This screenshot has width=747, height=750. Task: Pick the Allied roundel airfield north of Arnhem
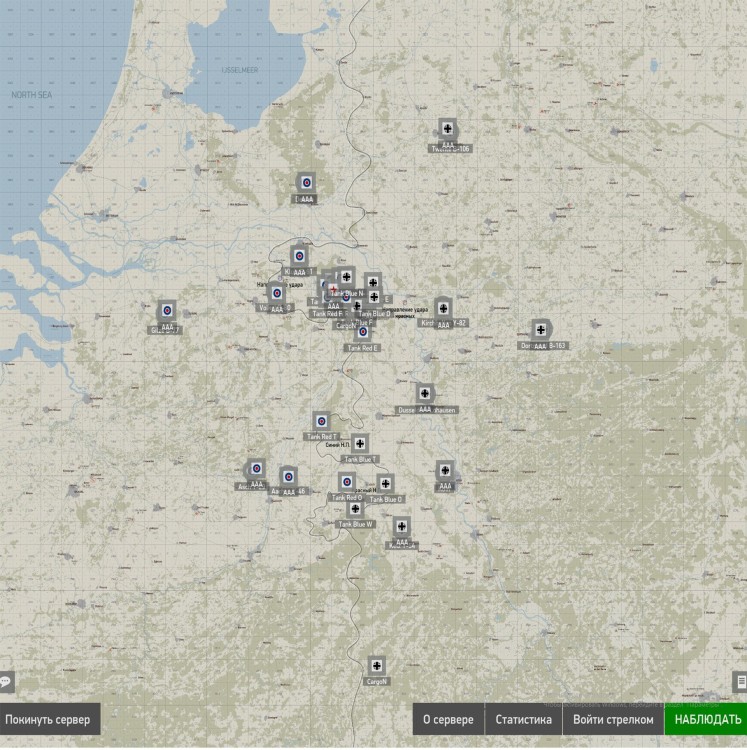click(x=306, y=182)
